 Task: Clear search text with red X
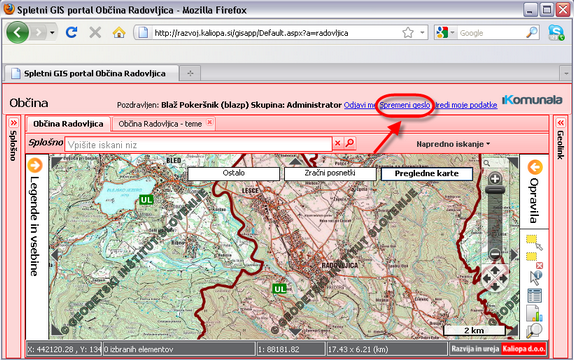pos(338,143)
